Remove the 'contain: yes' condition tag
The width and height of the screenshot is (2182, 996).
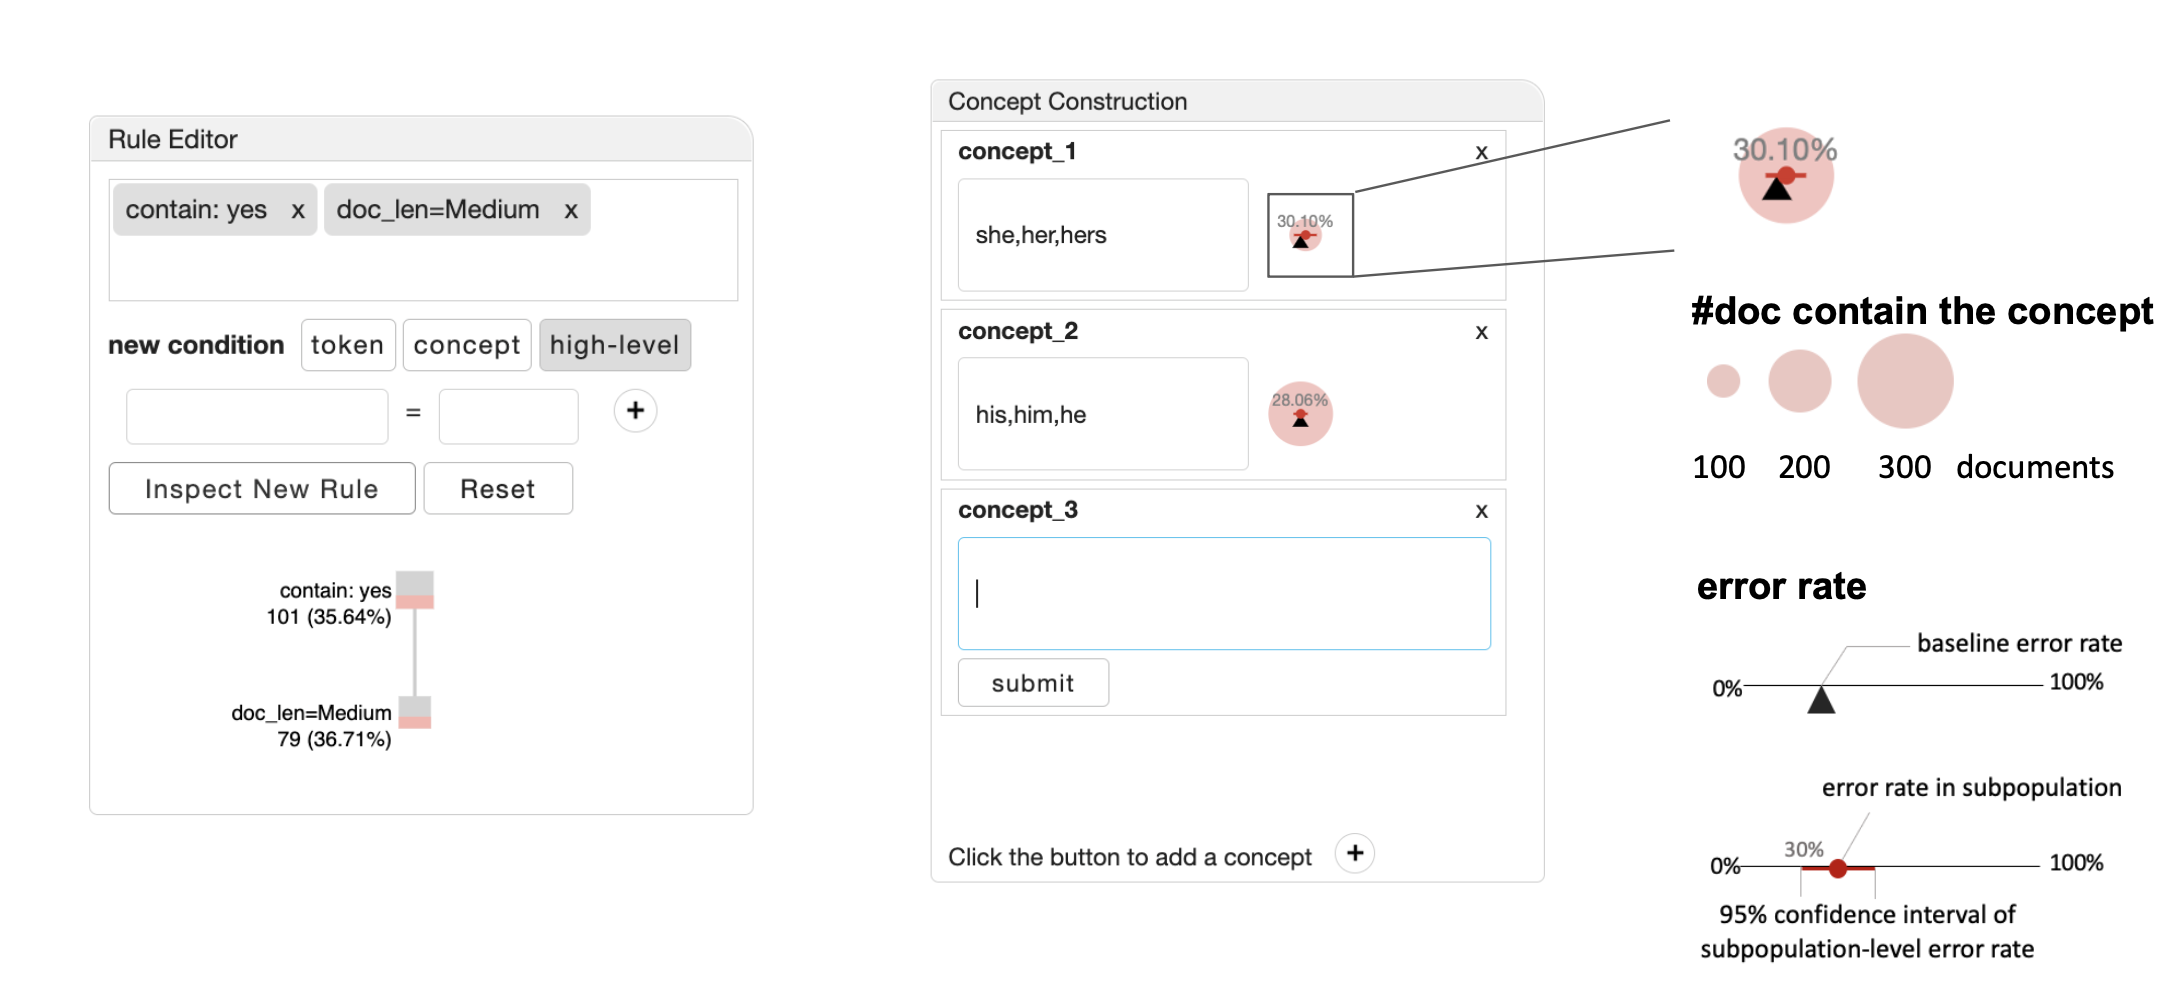coord(298,210)
